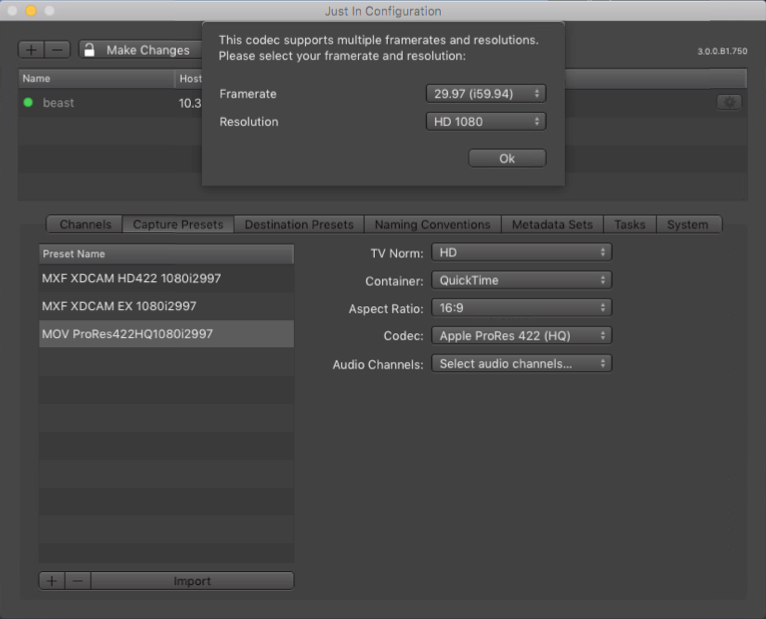Switch to the Metadata Sets tab
766x619 pixels.
(552, 224)
